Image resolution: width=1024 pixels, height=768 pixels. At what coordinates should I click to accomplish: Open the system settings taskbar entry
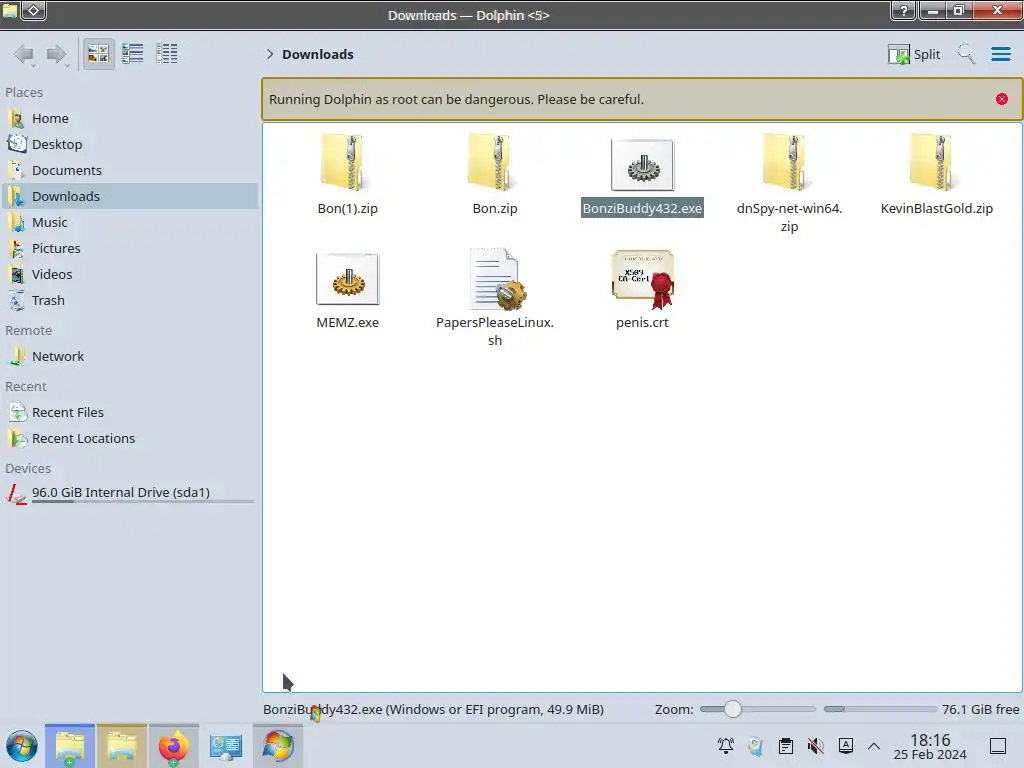226,746
